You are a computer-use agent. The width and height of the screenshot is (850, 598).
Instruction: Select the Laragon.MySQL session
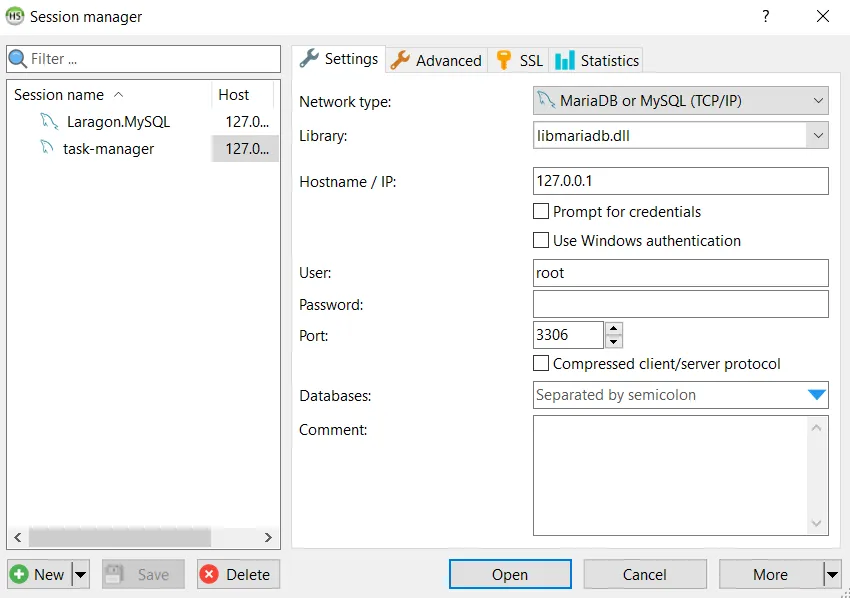tap(118, 121)
